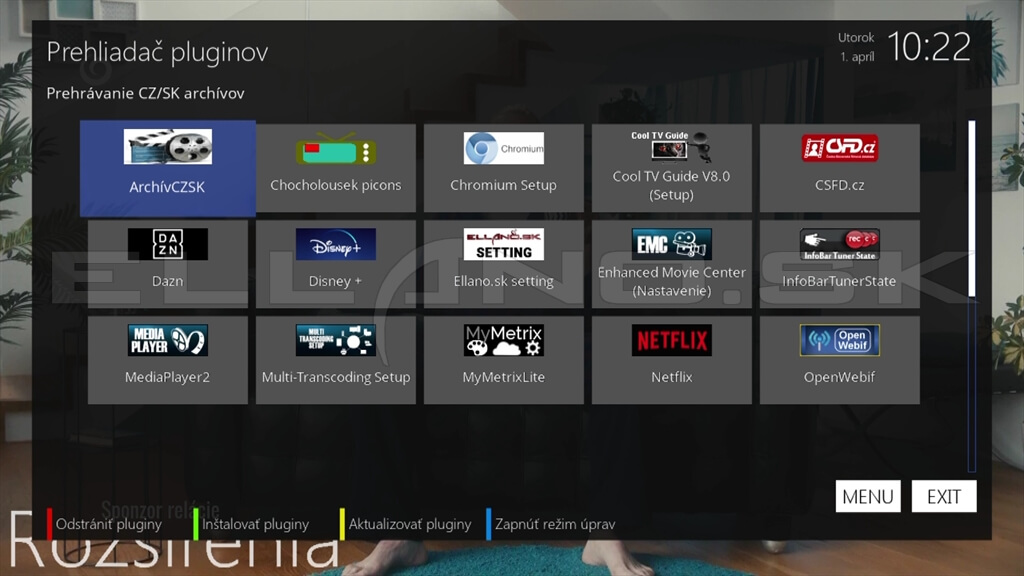Select the Chocholousek picons plugin
The image size is (1024, 576).
click(336, 168)
